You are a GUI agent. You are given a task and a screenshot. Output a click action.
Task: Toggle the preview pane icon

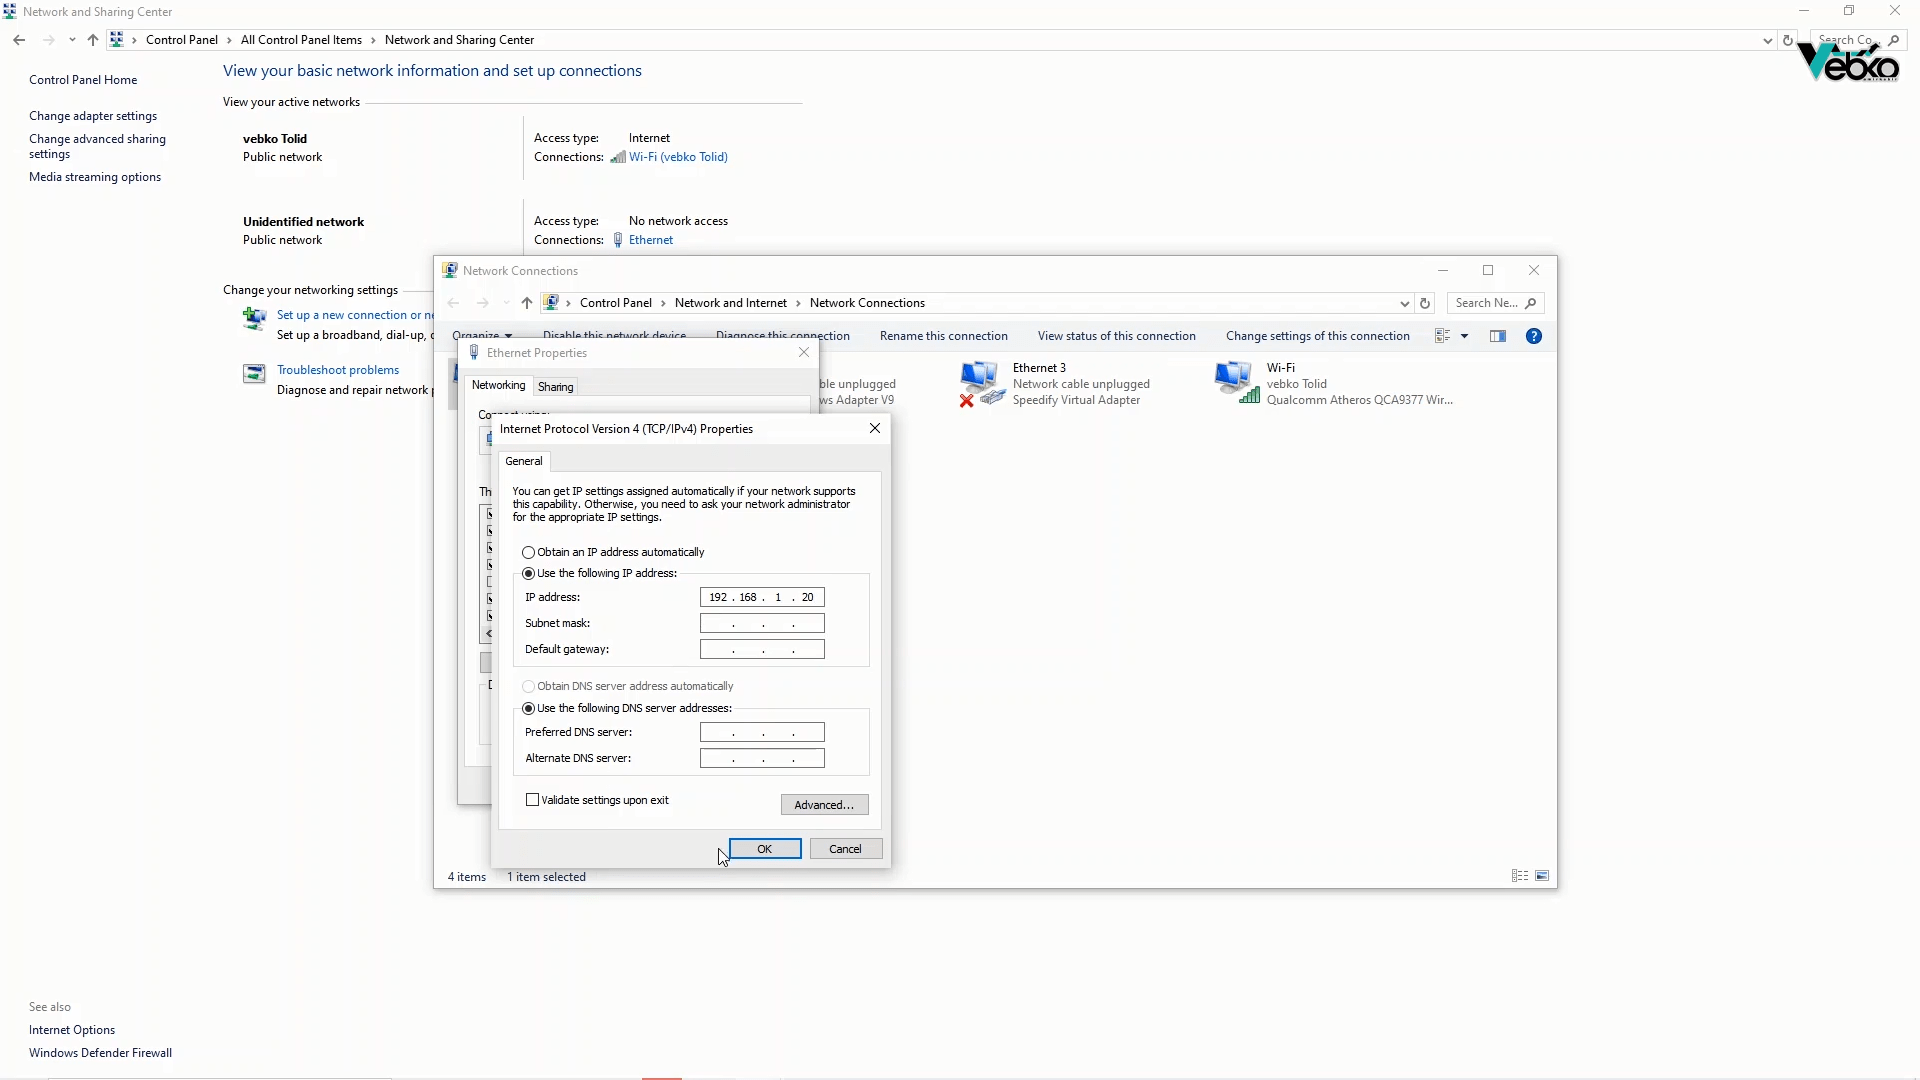(1497, 336)
